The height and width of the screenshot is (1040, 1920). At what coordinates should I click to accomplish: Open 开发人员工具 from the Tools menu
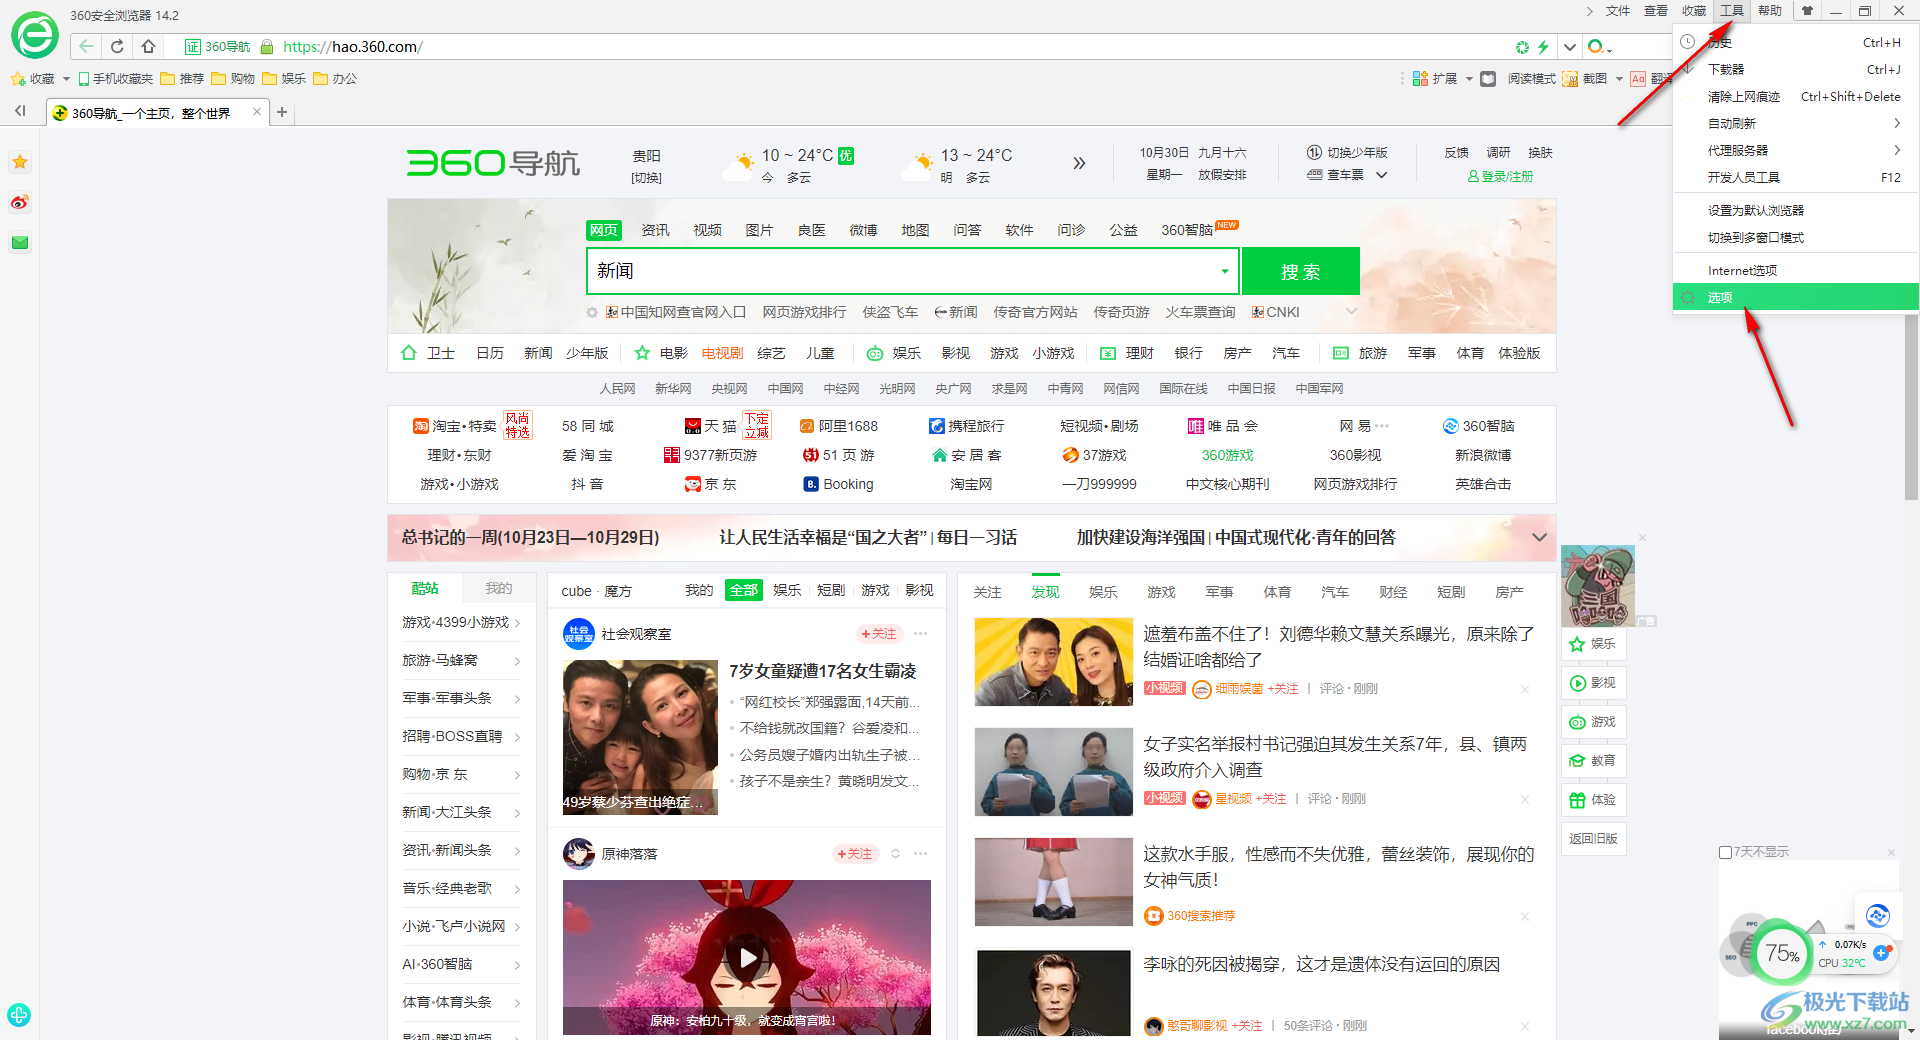[x=1796, y=177]
